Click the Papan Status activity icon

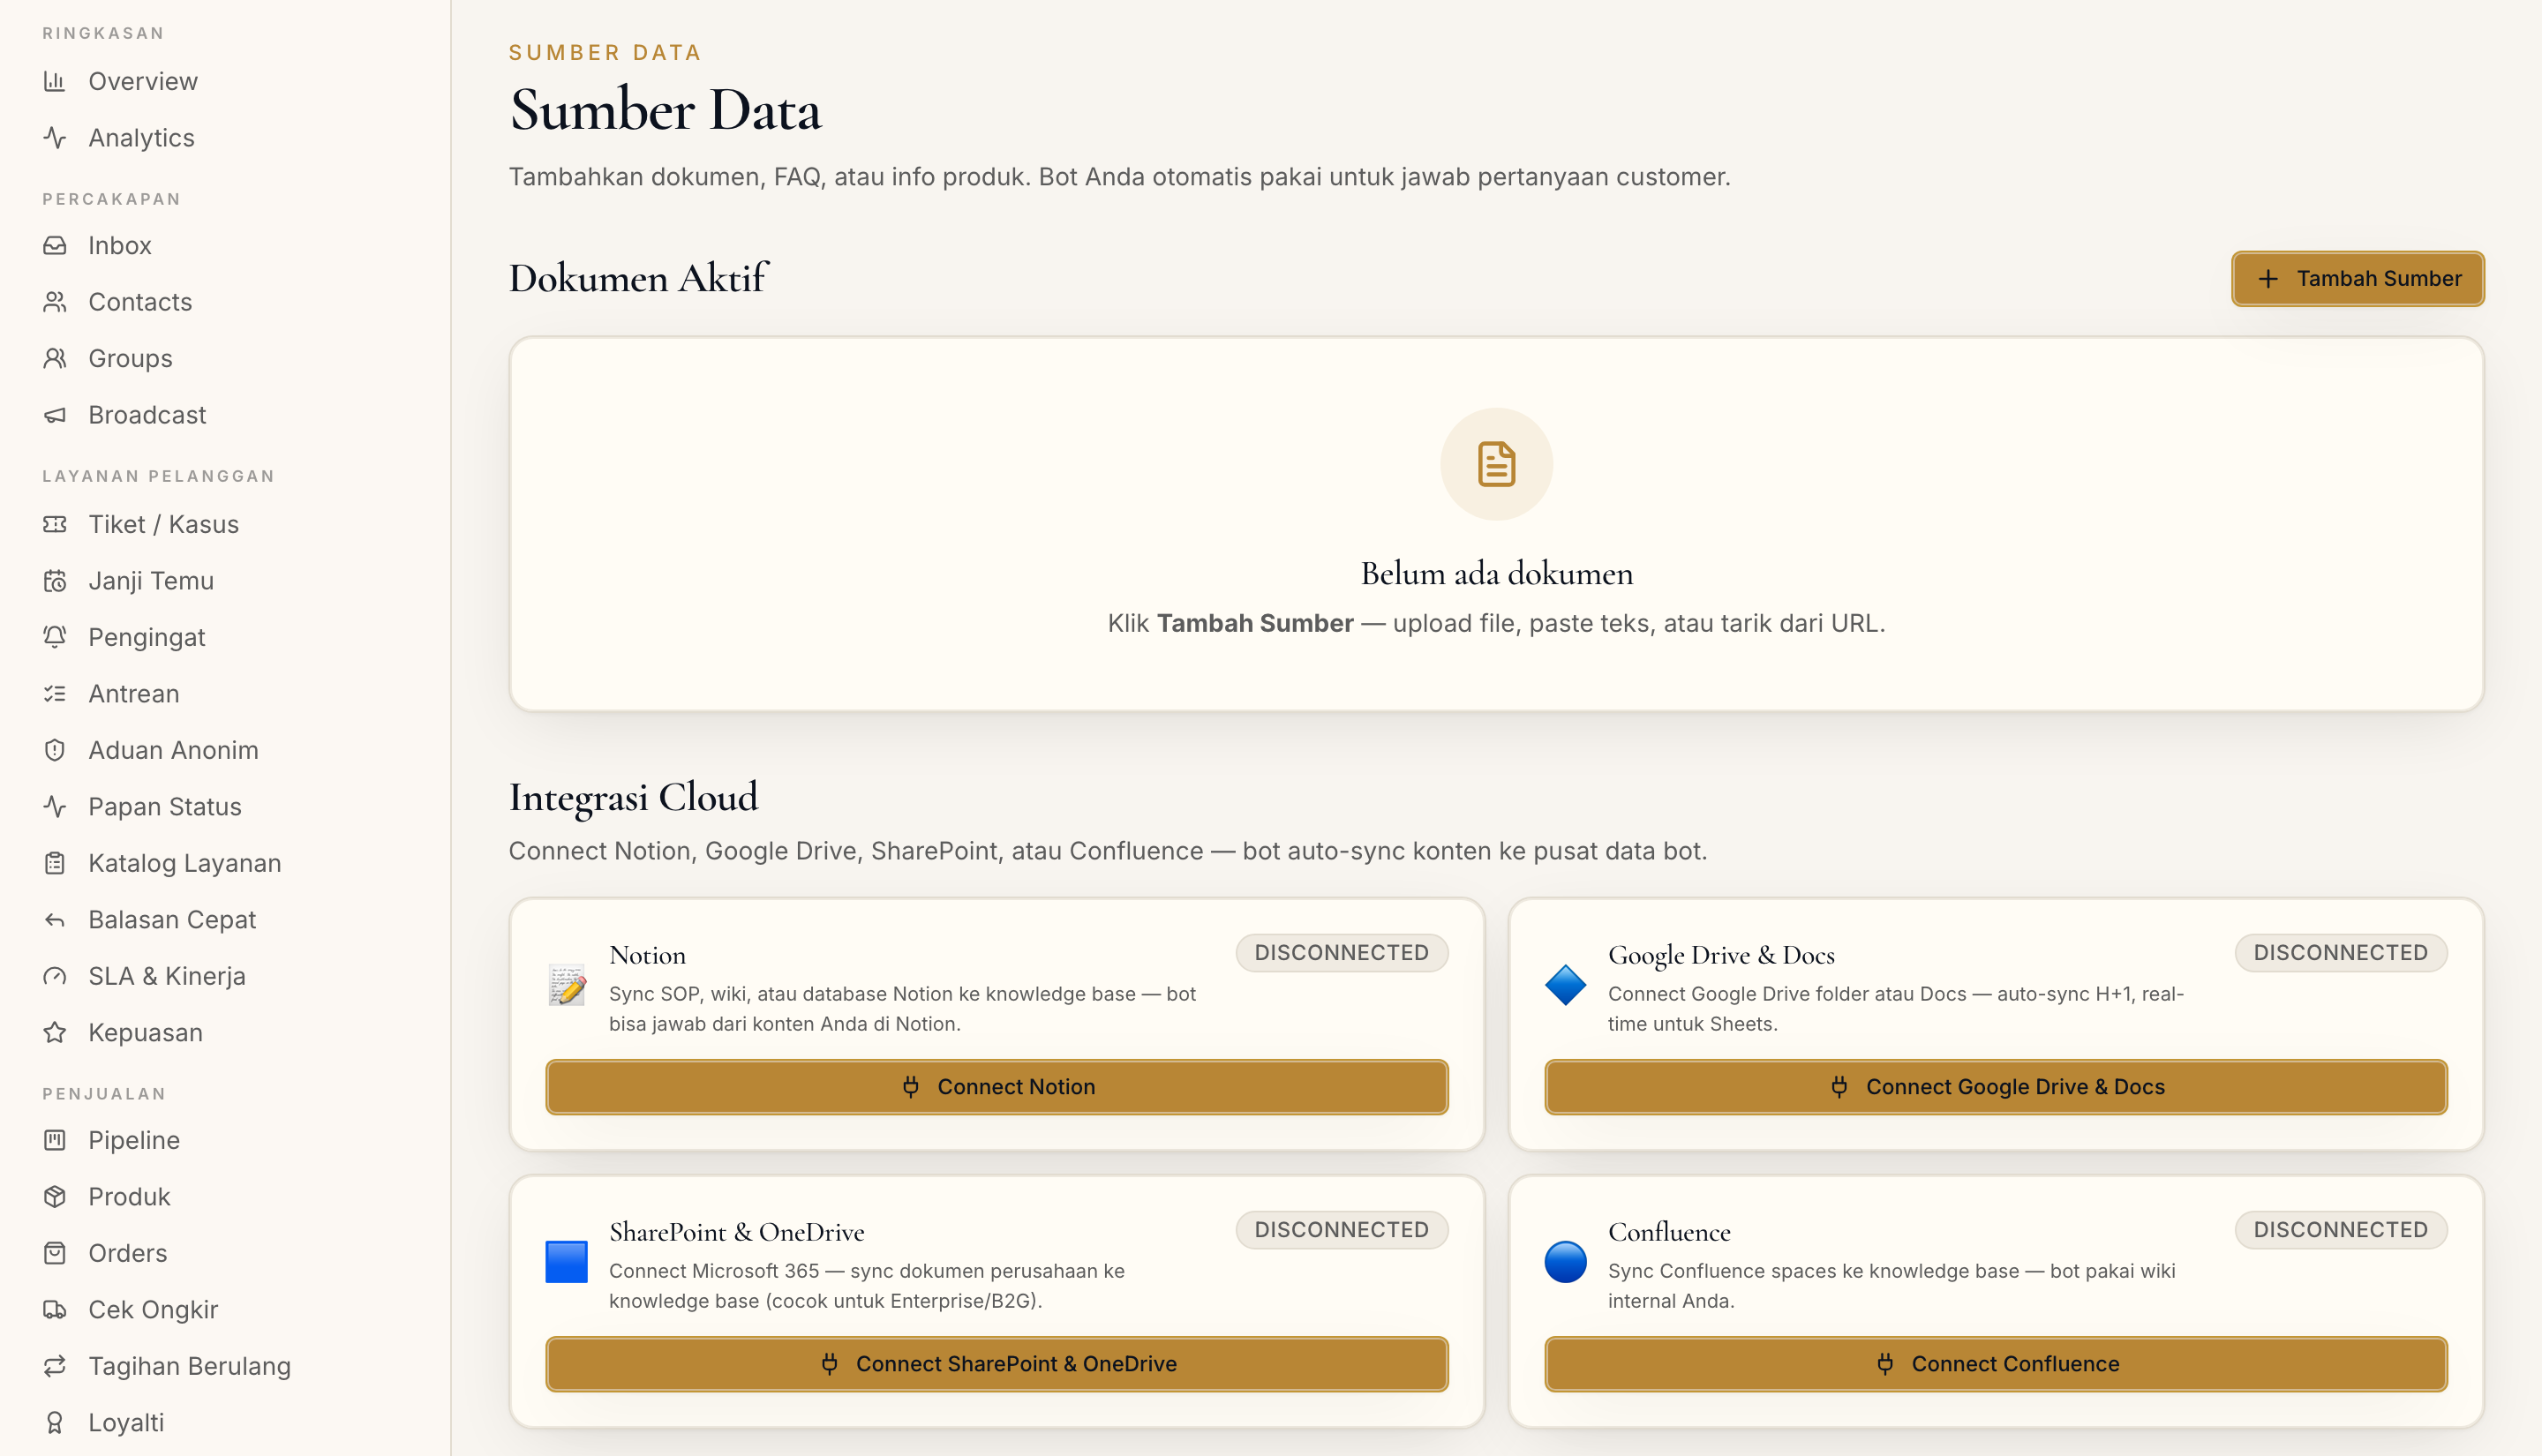click(x=55, y=807)
